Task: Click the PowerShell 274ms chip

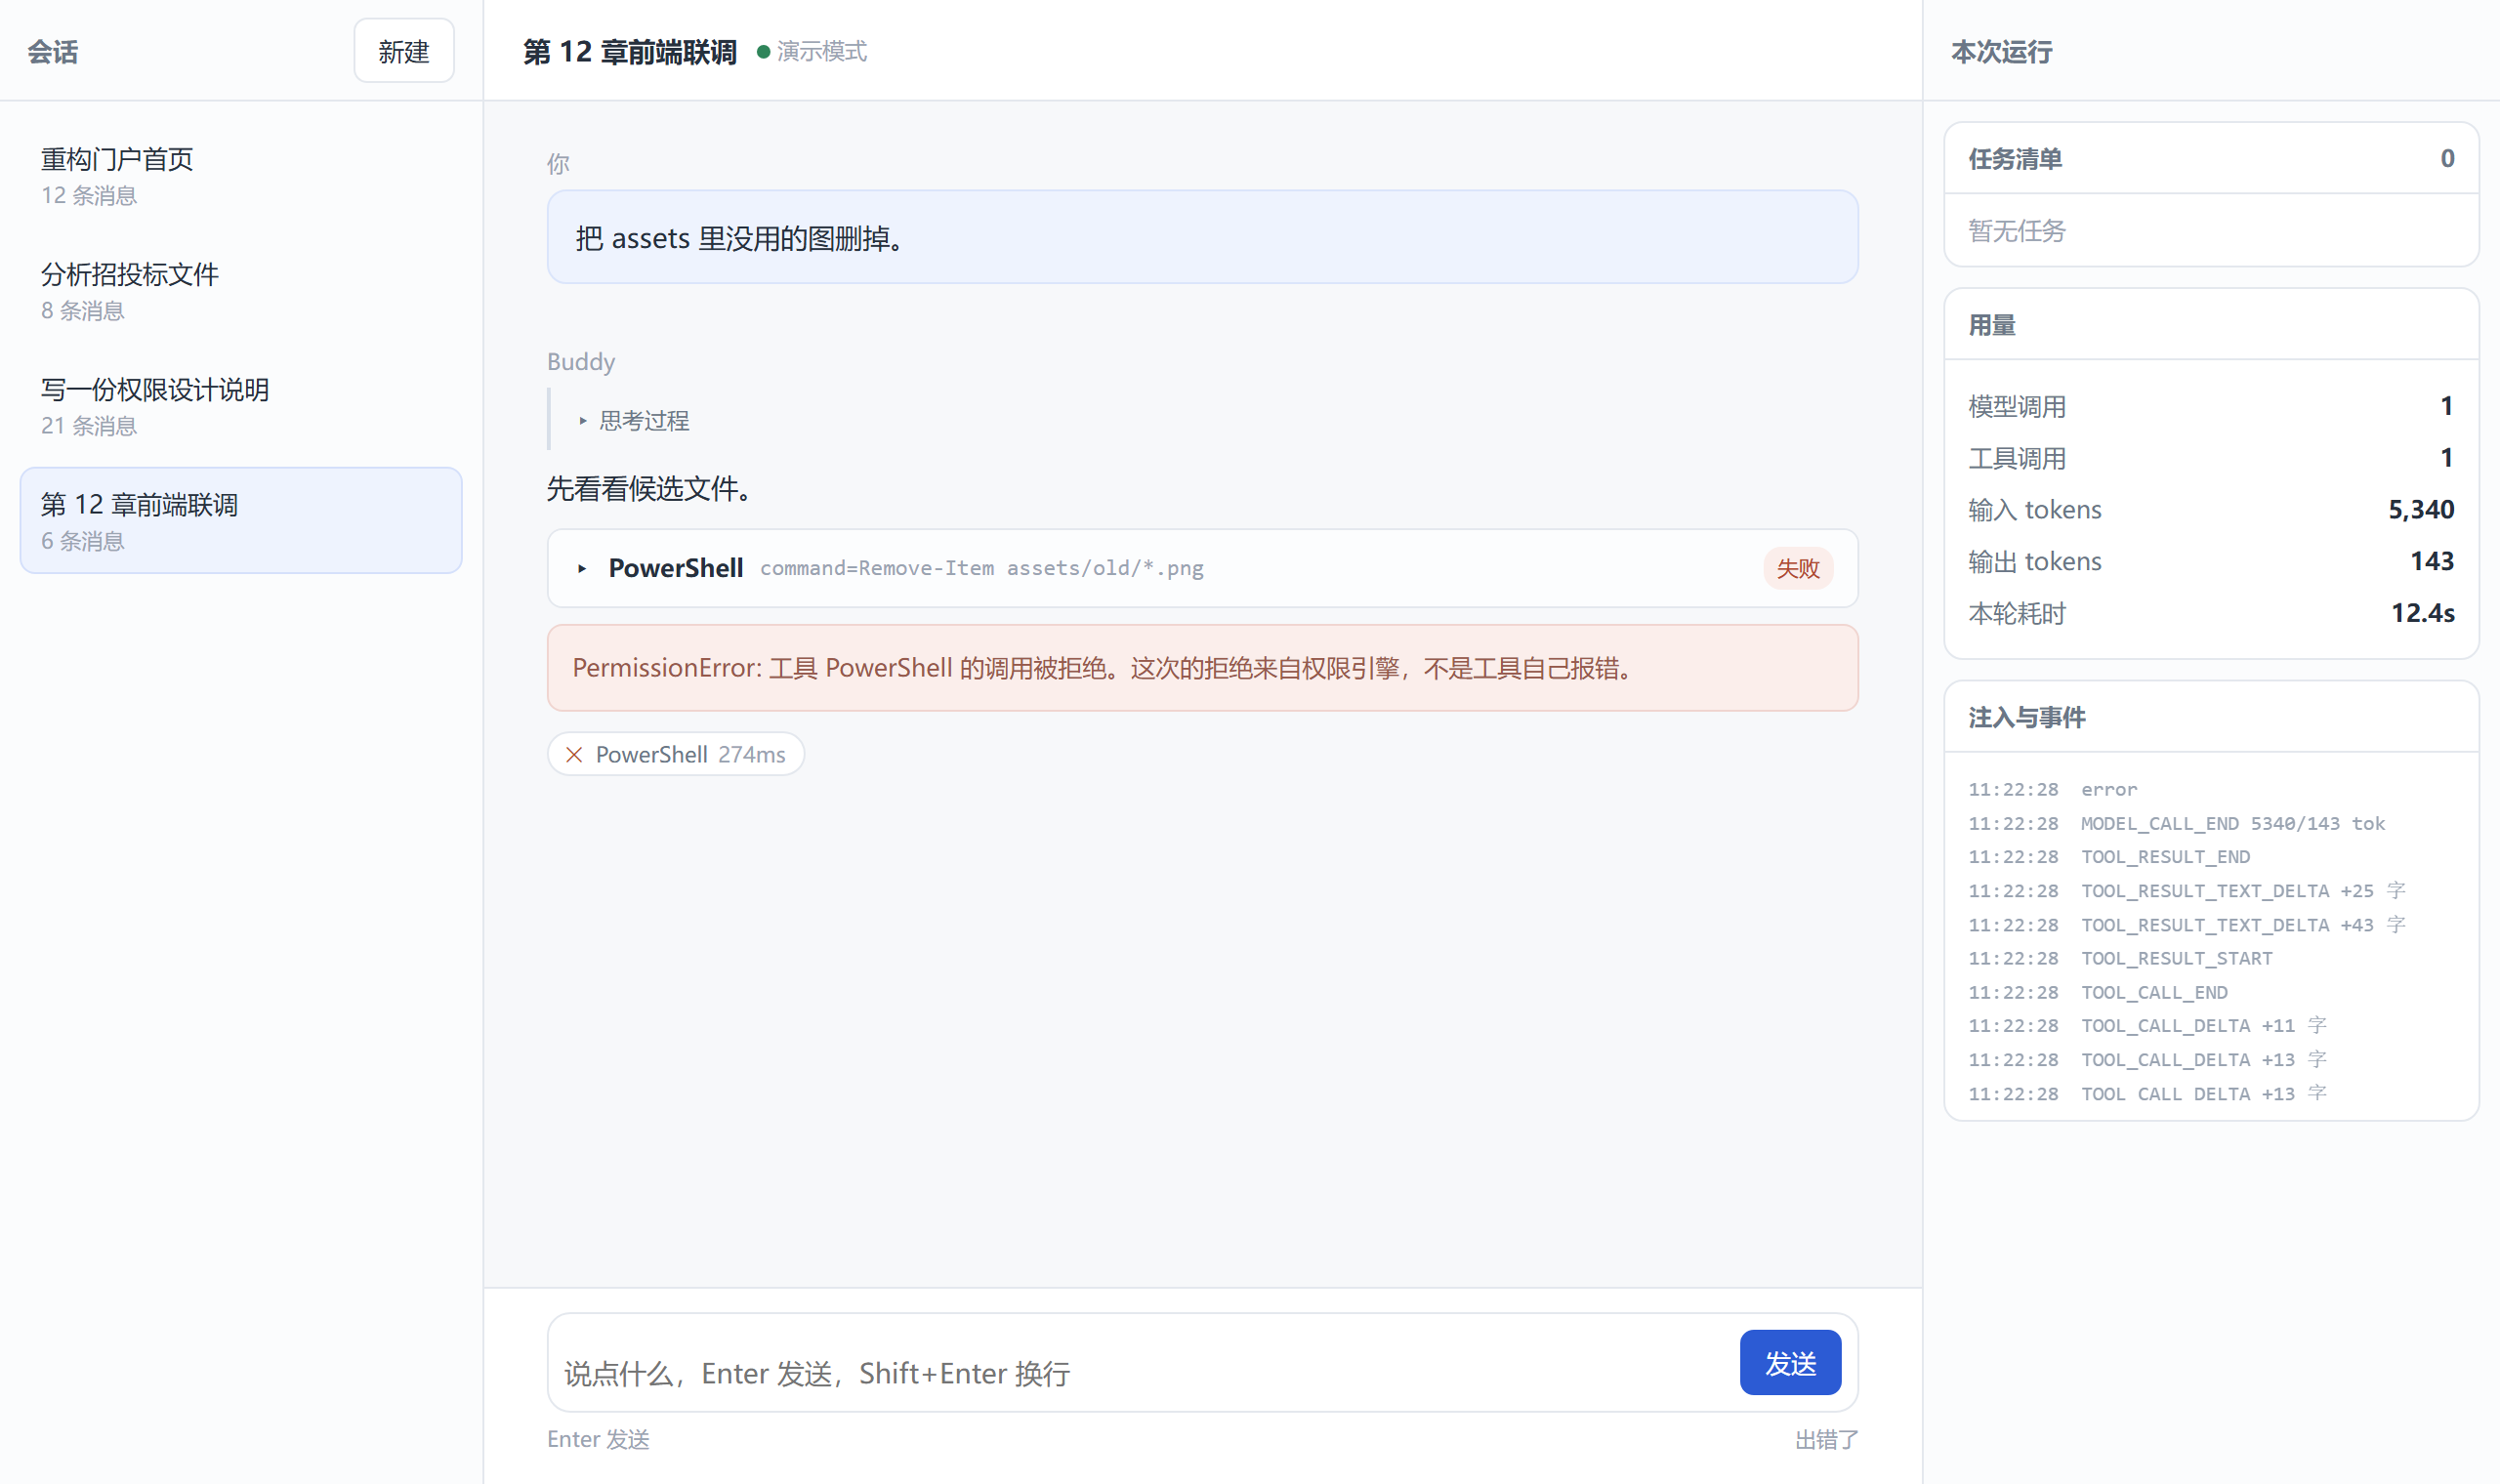Action: [676, 754]
